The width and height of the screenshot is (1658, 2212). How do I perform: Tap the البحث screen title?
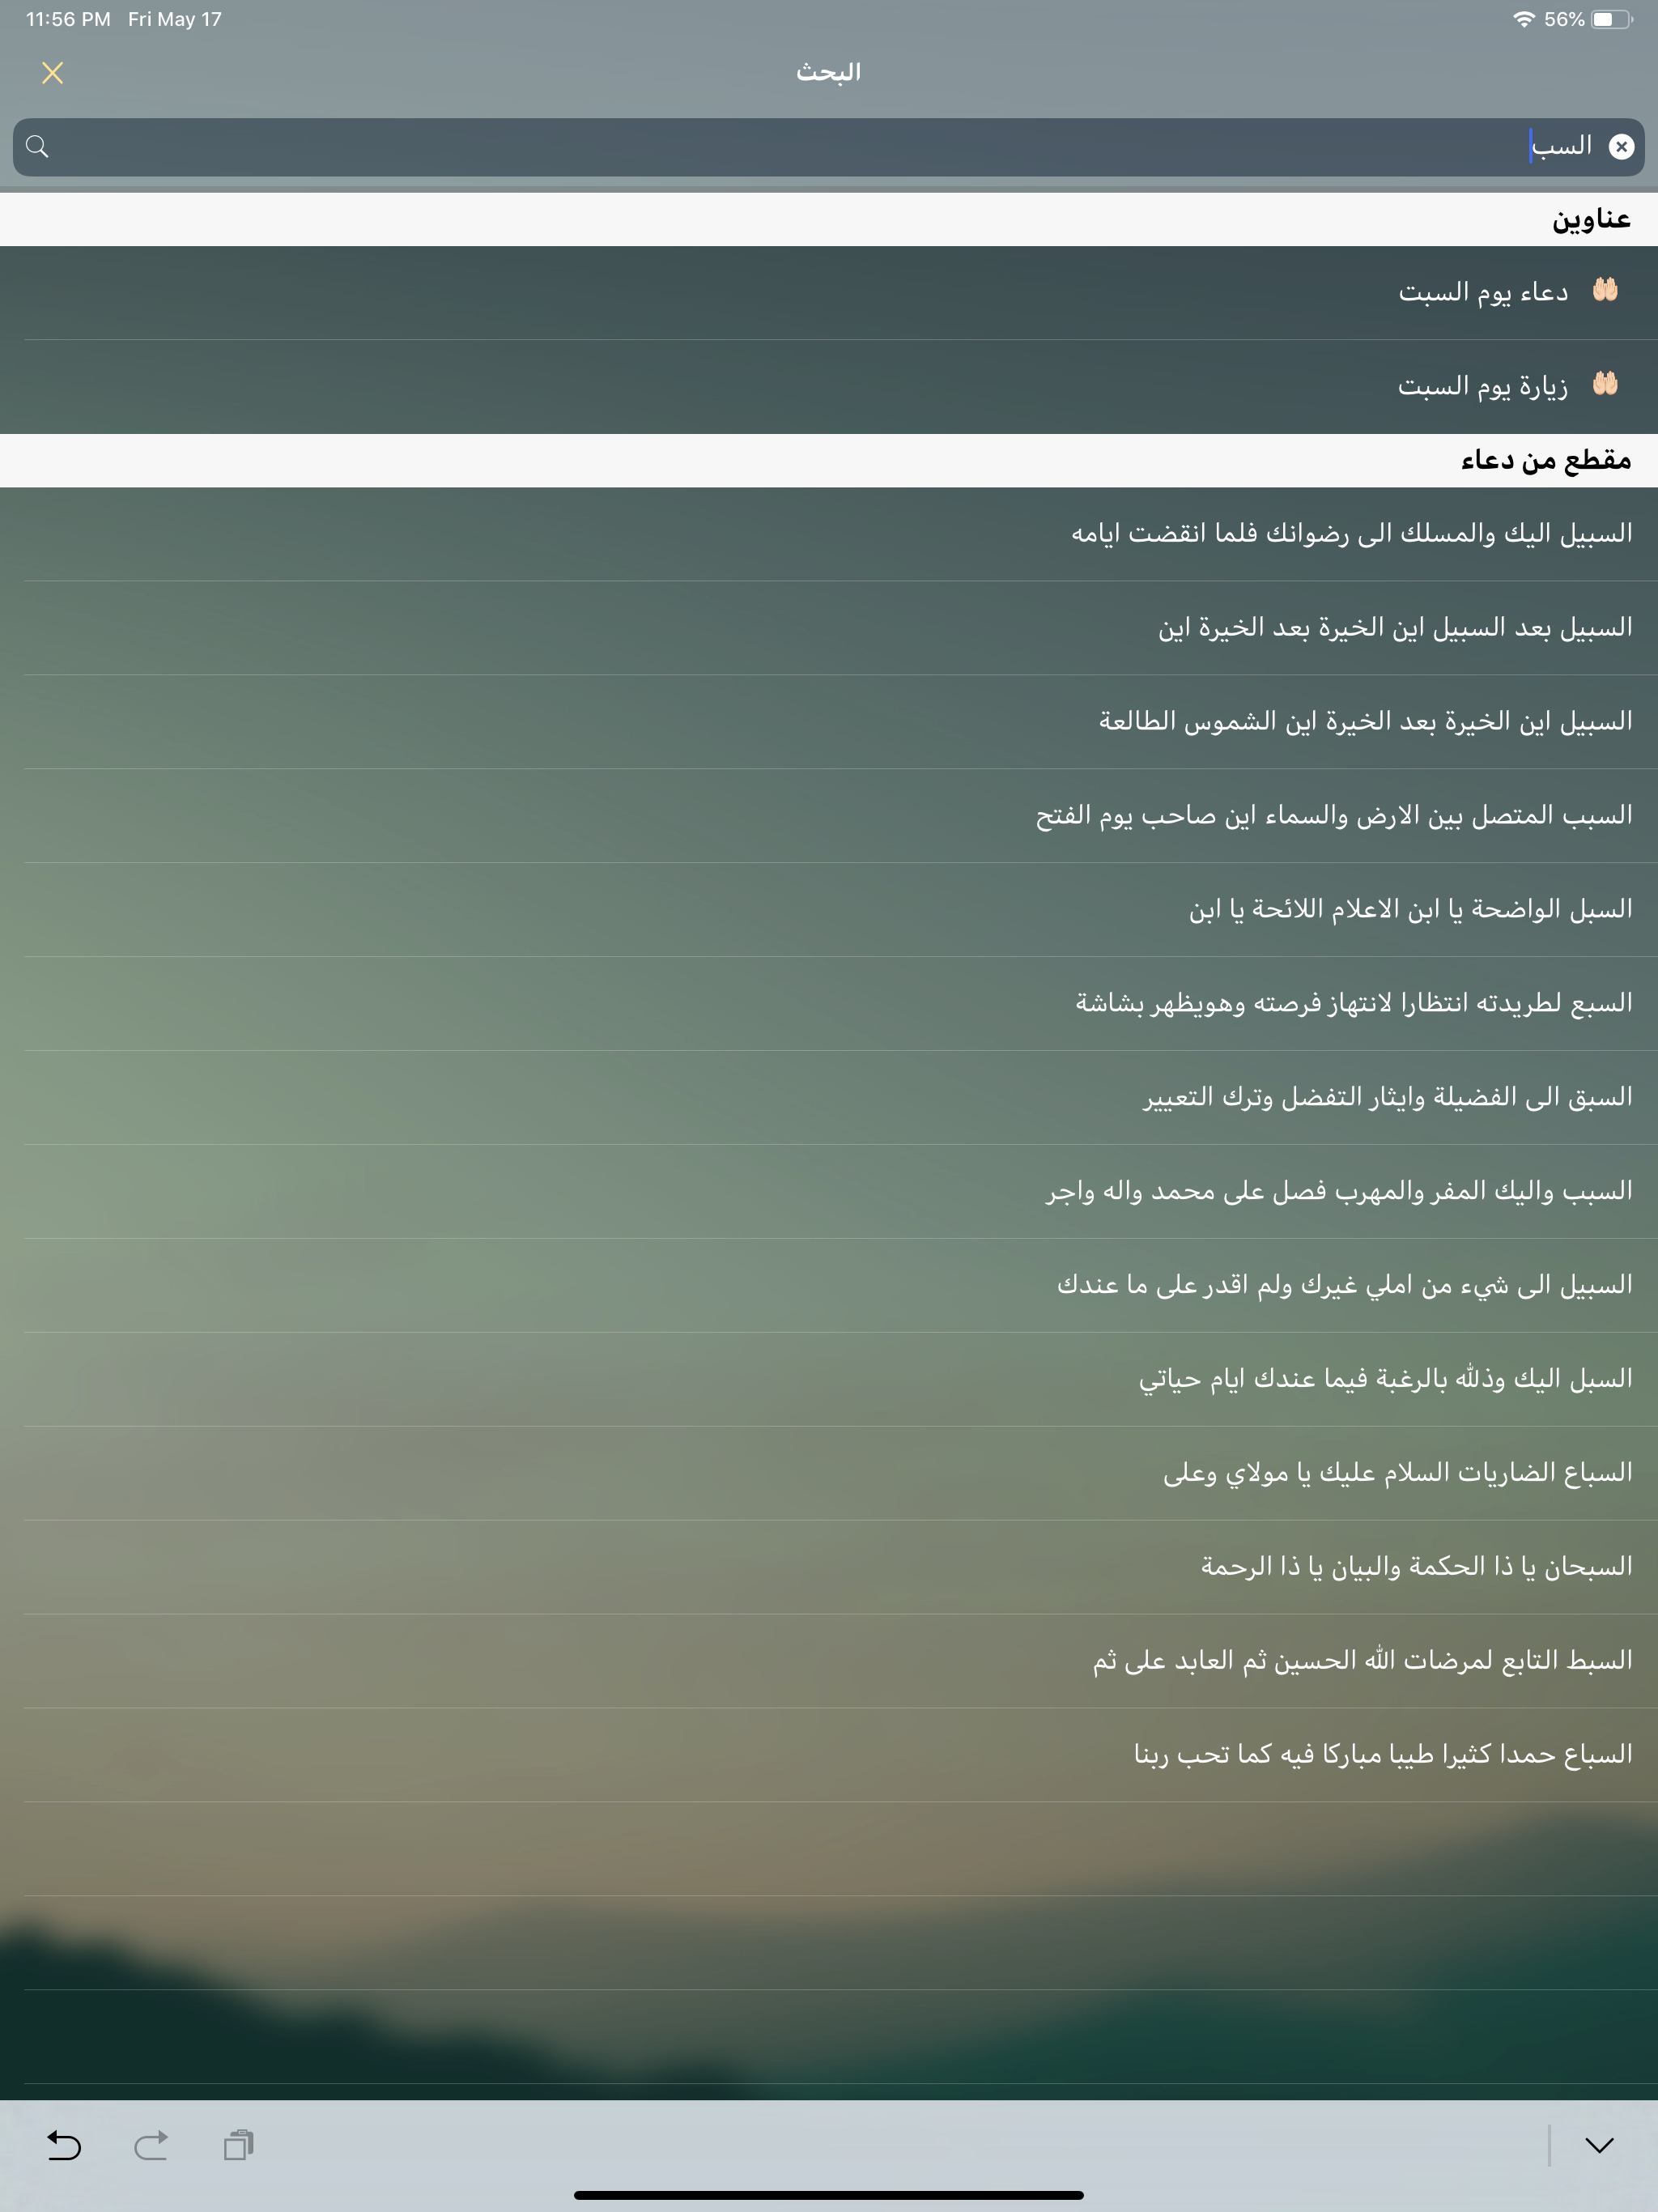click(x=829, y=72)
